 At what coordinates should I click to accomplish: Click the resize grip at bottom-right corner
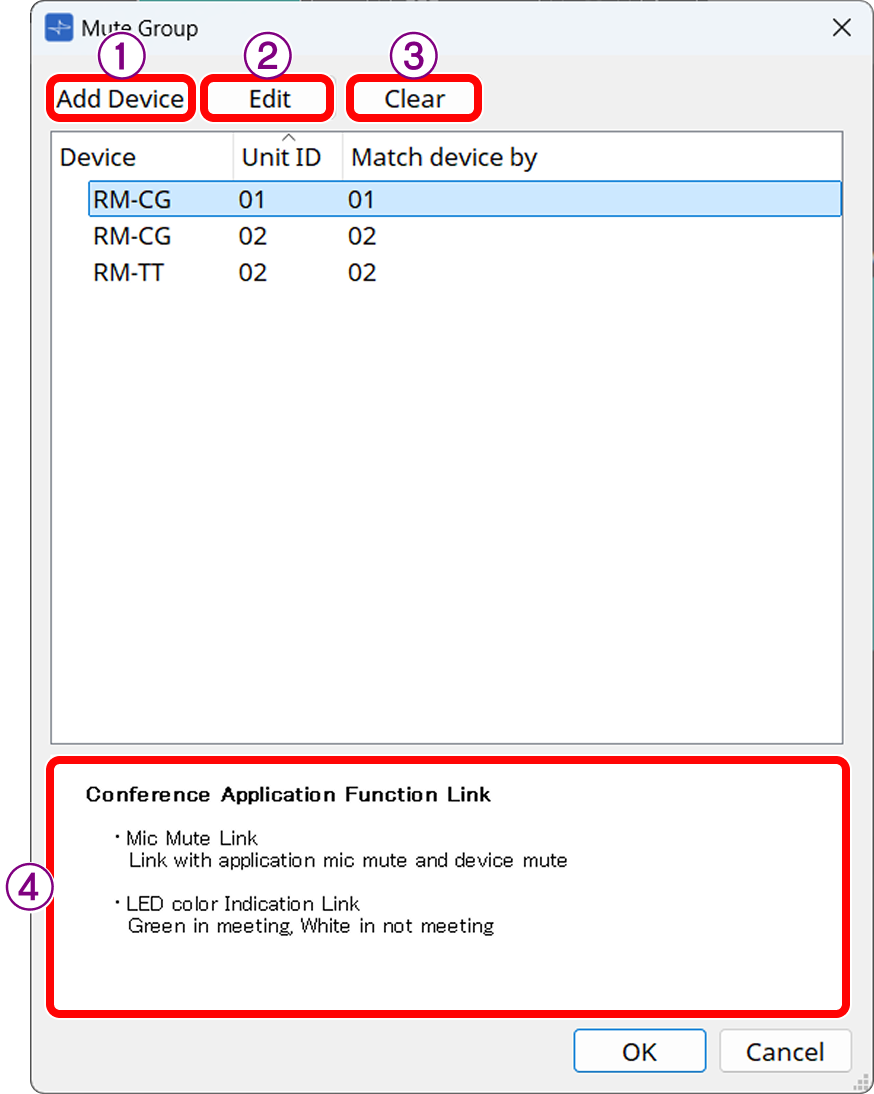[x=860, y=1082]
